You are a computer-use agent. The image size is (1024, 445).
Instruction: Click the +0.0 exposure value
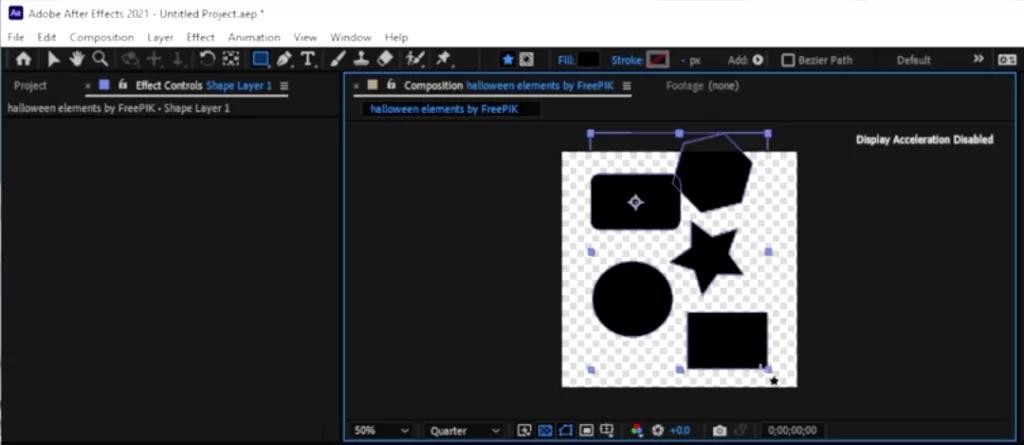(680, 431)
